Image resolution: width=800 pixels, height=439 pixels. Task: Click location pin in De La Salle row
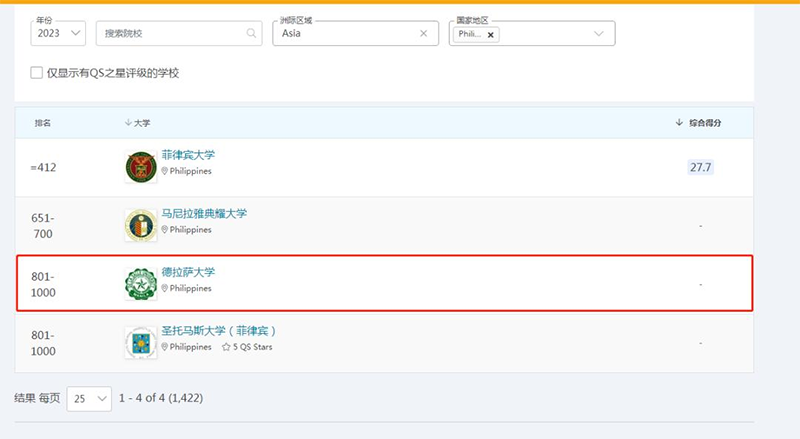165,288
